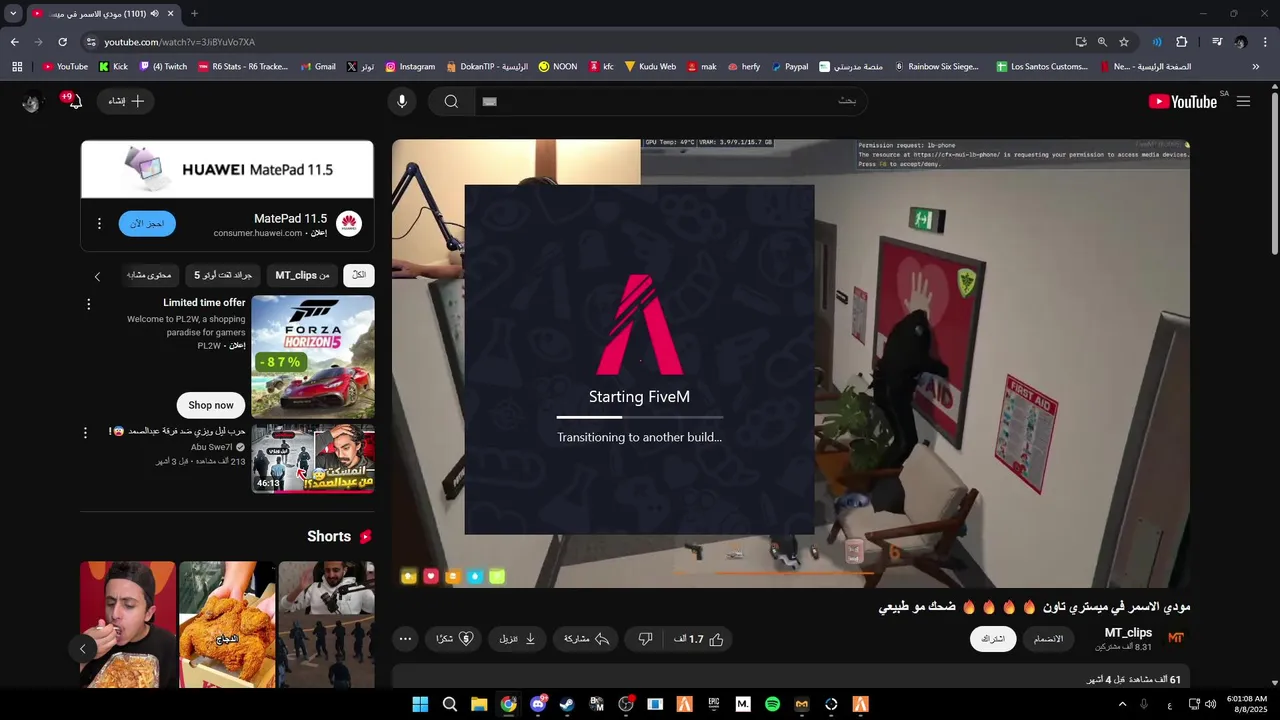Bookmark this page with star icon
Viewport: 1280px width, 720px height.
[x=1124, y=42]
